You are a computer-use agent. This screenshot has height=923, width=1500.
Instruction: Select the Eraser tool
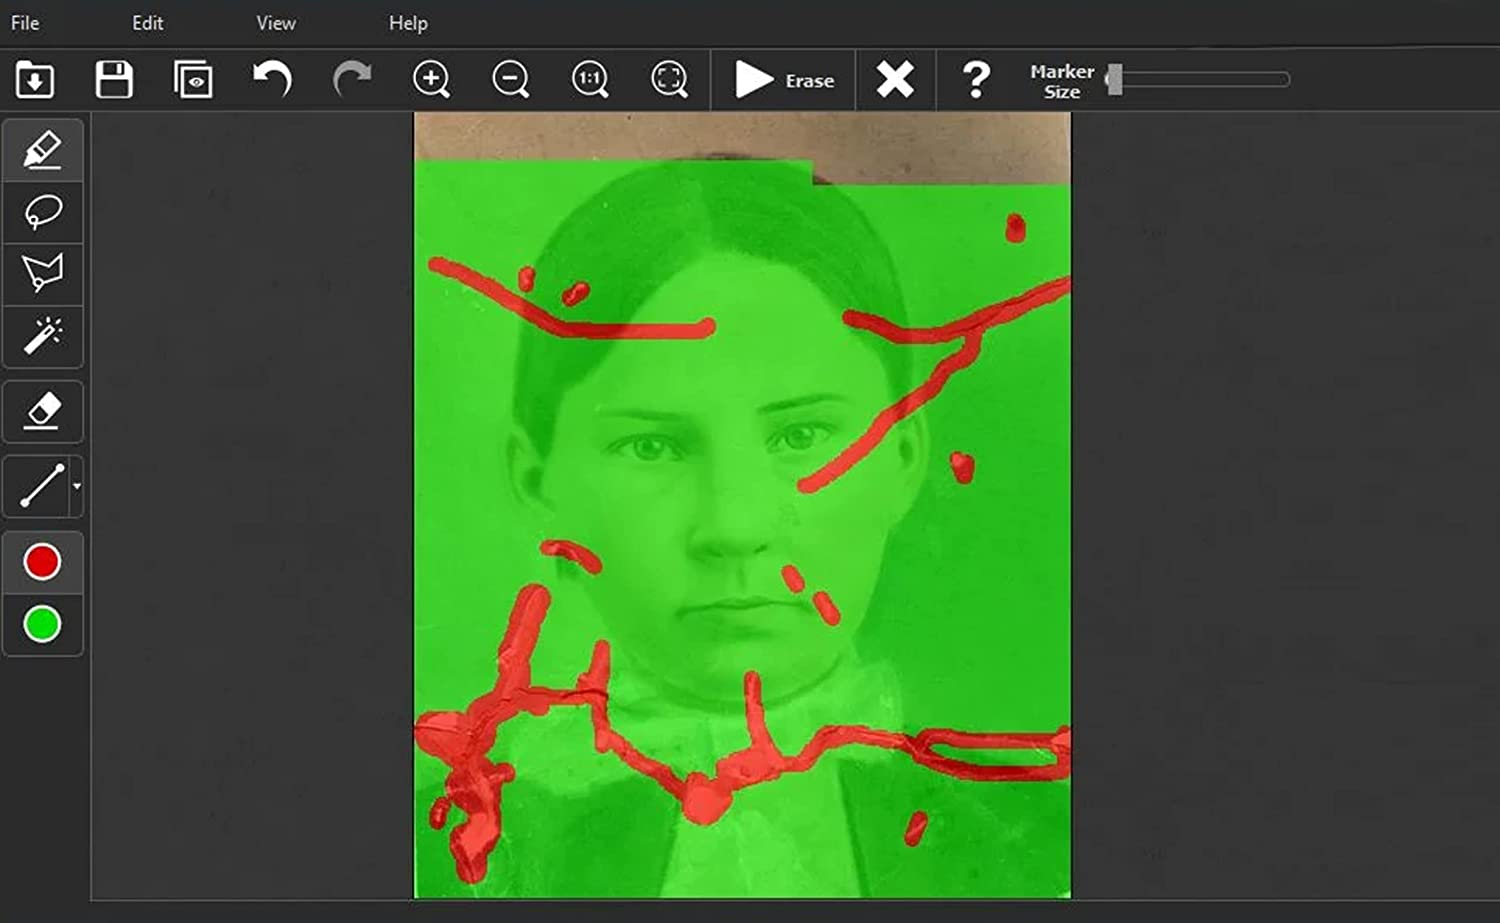pos(43,411)
